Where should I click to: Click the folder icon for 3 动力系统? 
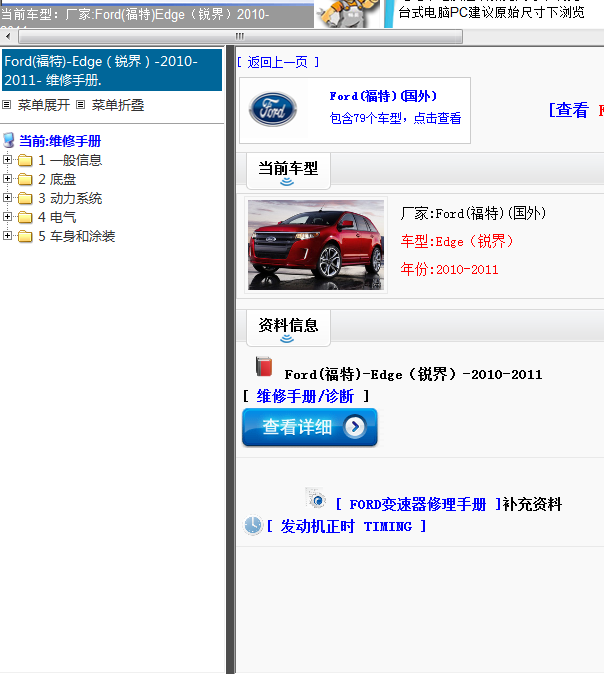(x=25, y=198)
